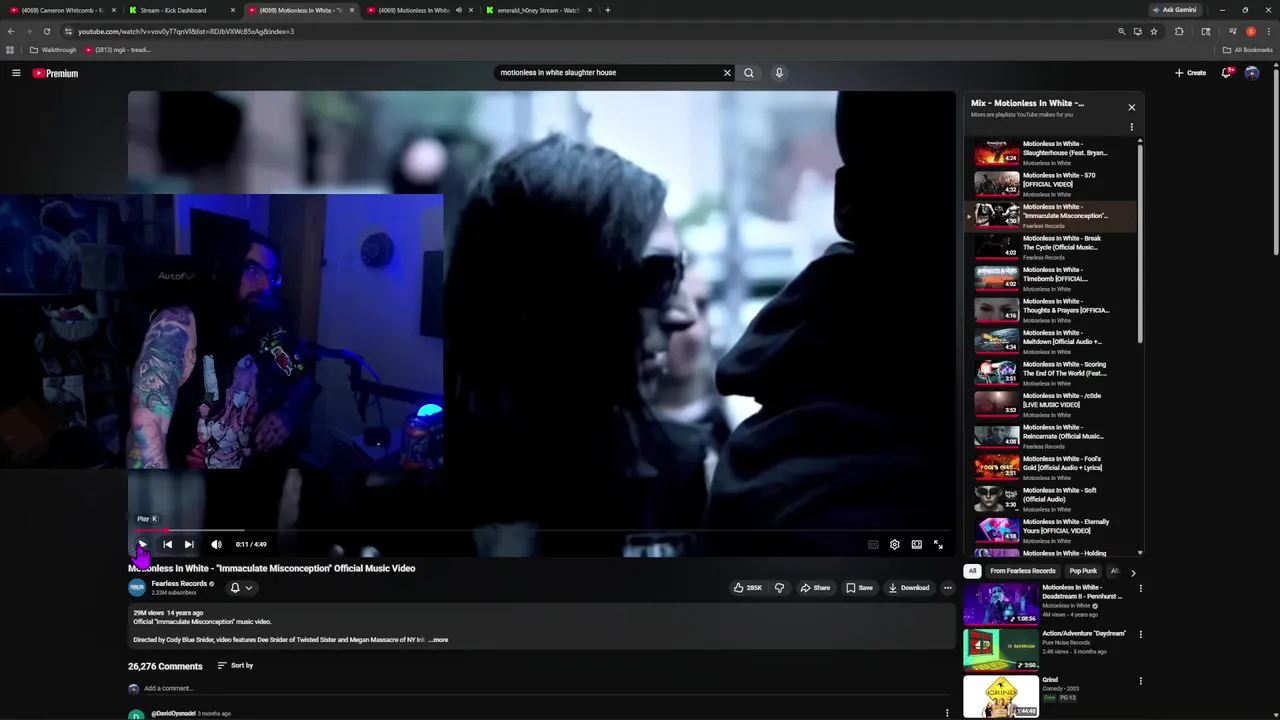Show more filter chips with right arrow
This screenshot has width=1280, height=720.
point(1133,573)
